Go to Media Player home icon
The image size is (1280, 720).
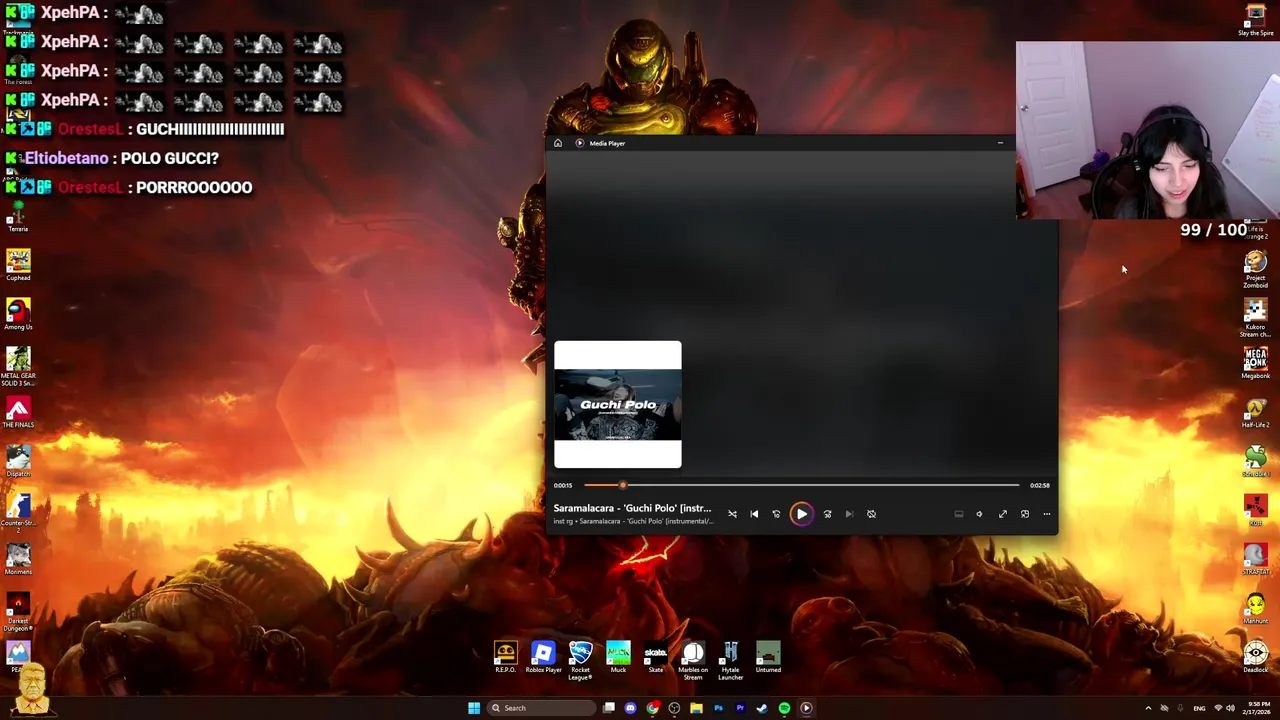tap(558, 143)
